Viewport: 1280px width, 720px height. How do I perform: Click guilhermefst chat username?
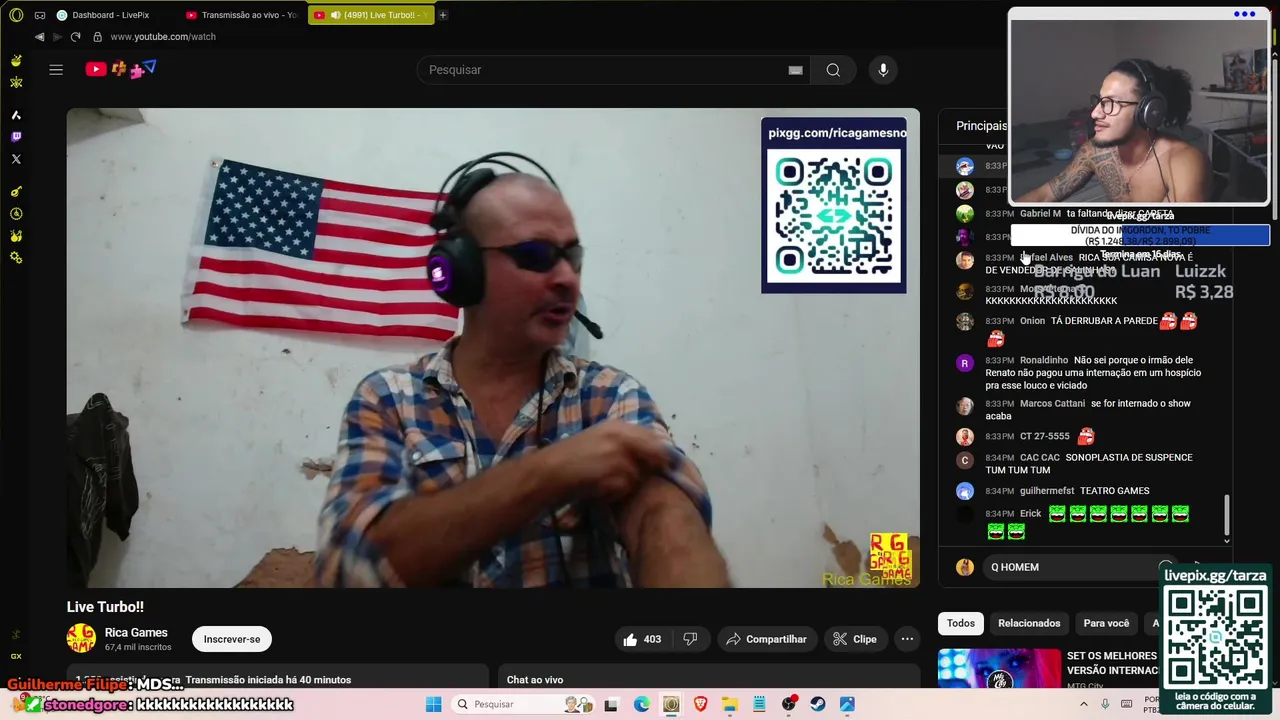1047,491
